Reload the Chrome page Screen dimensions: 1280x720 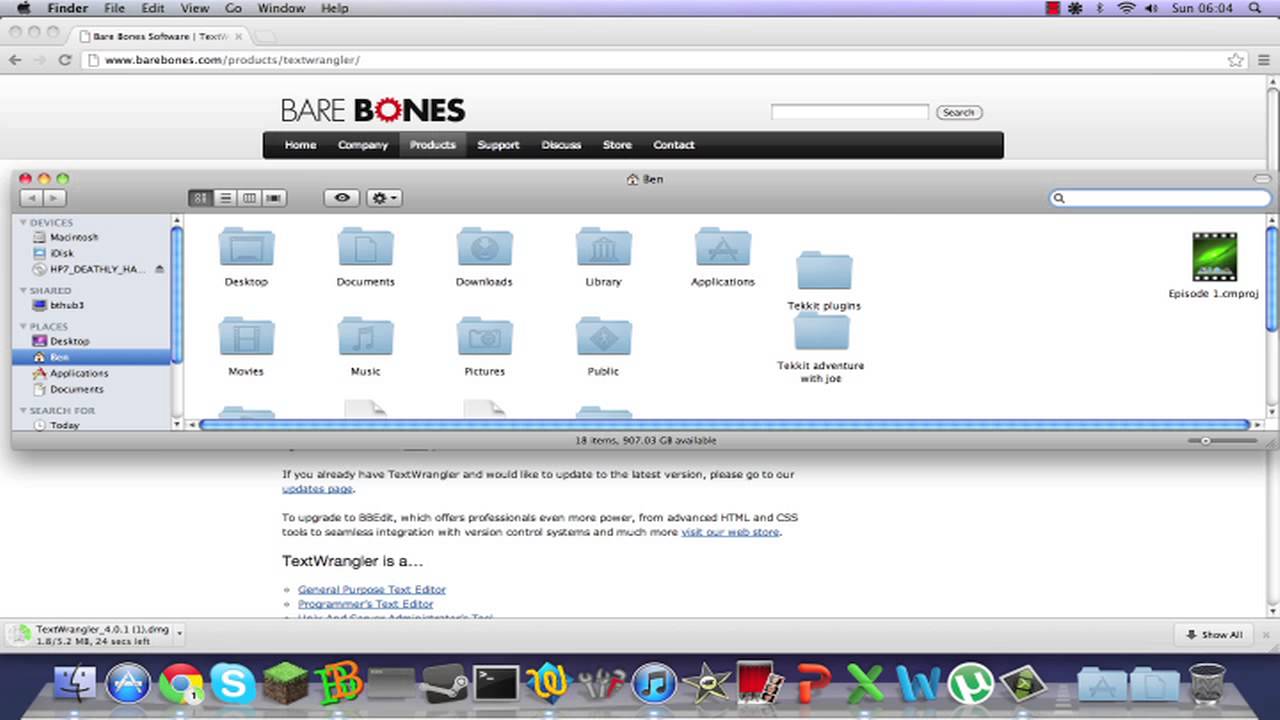(x=65, y=60)
